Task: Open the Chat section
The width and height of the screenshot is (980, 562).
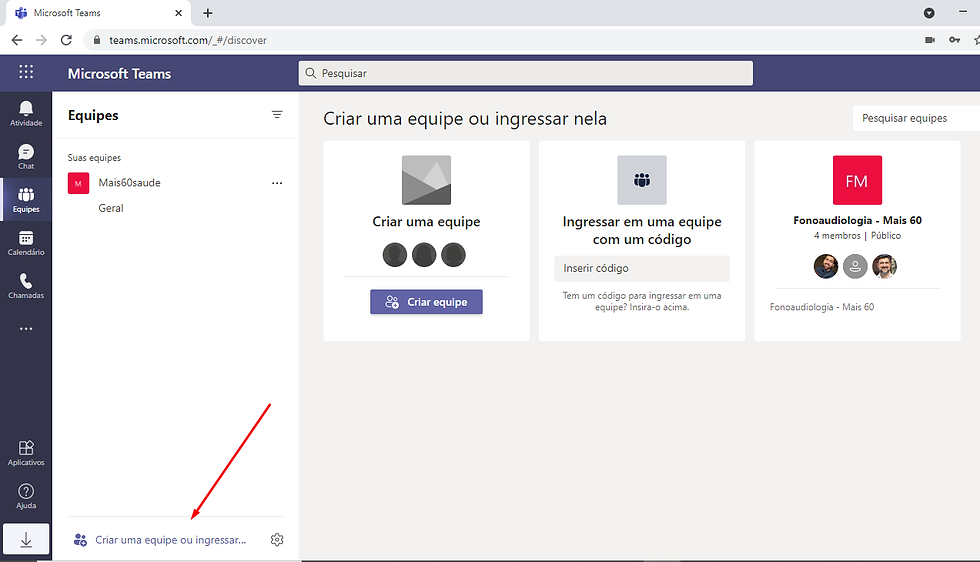Action: click(26, 156)
